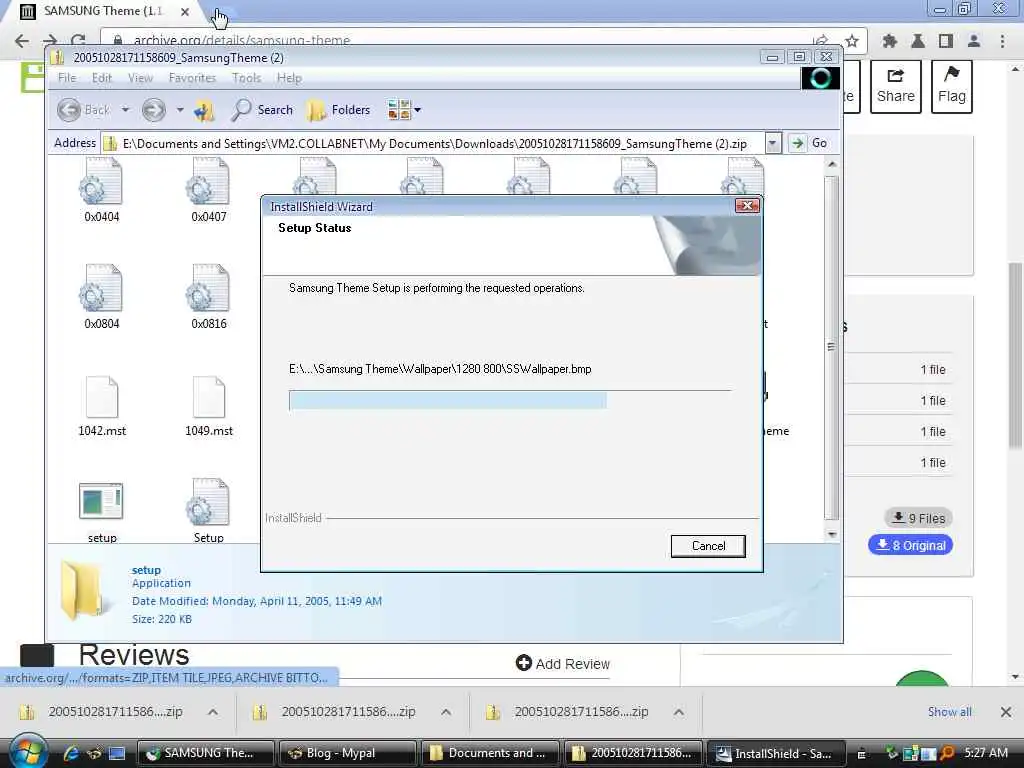Click the Forward arrow in Explorer toolbar
Screen dimensions: 1024x768
coord(154,110)
